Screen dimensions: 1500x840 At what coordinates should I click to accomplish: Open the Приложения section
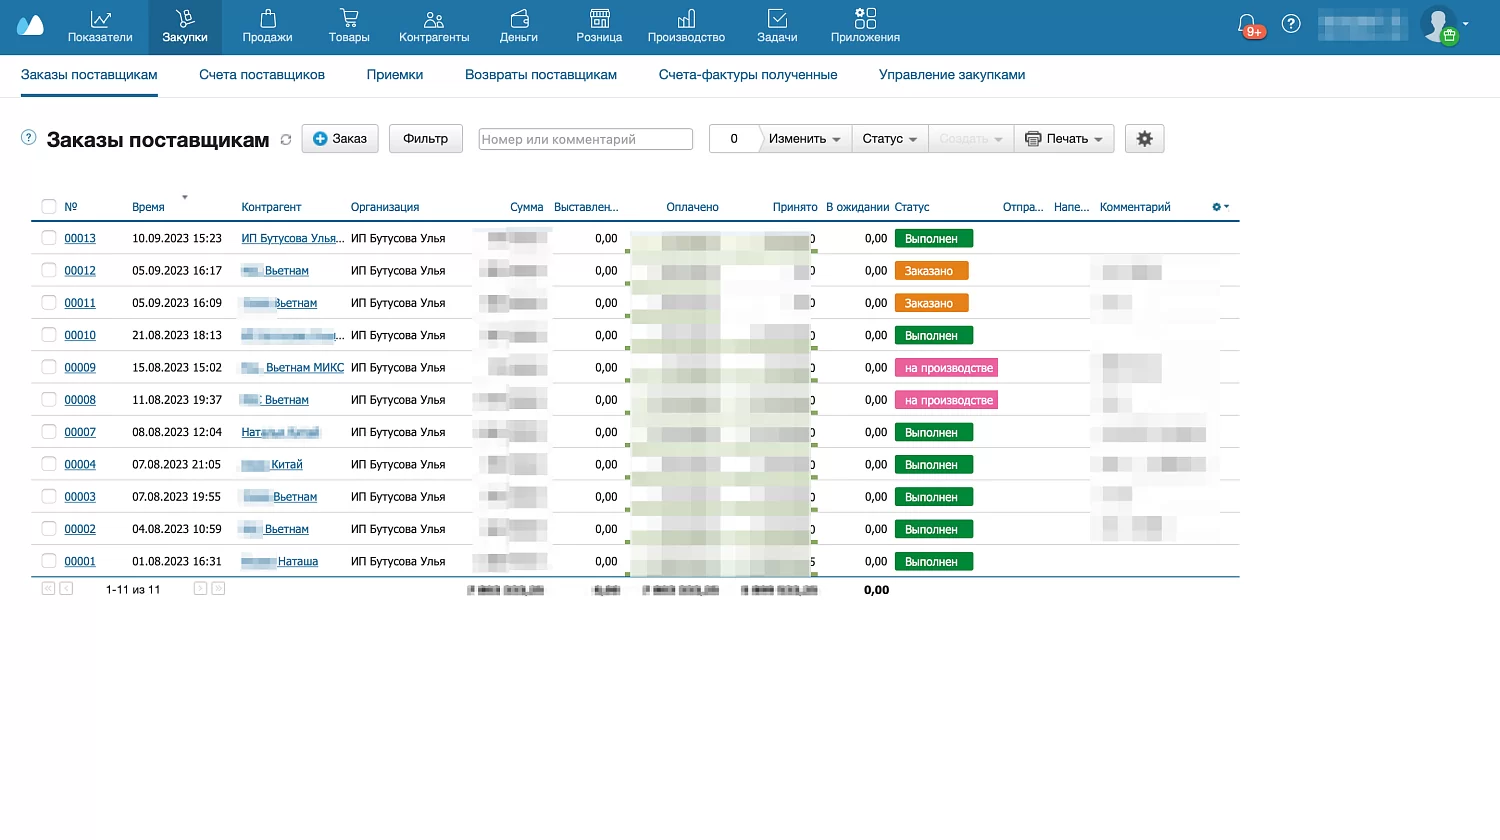(x=865, y=27)
